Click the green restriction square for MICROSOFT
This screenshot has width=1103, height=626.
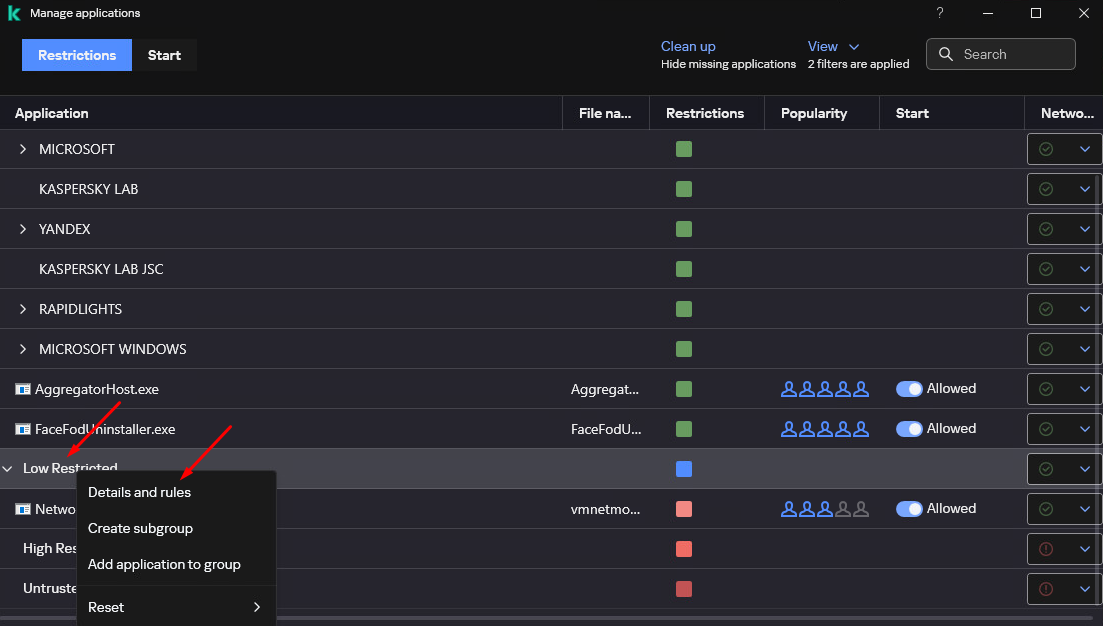pos(684,149)
